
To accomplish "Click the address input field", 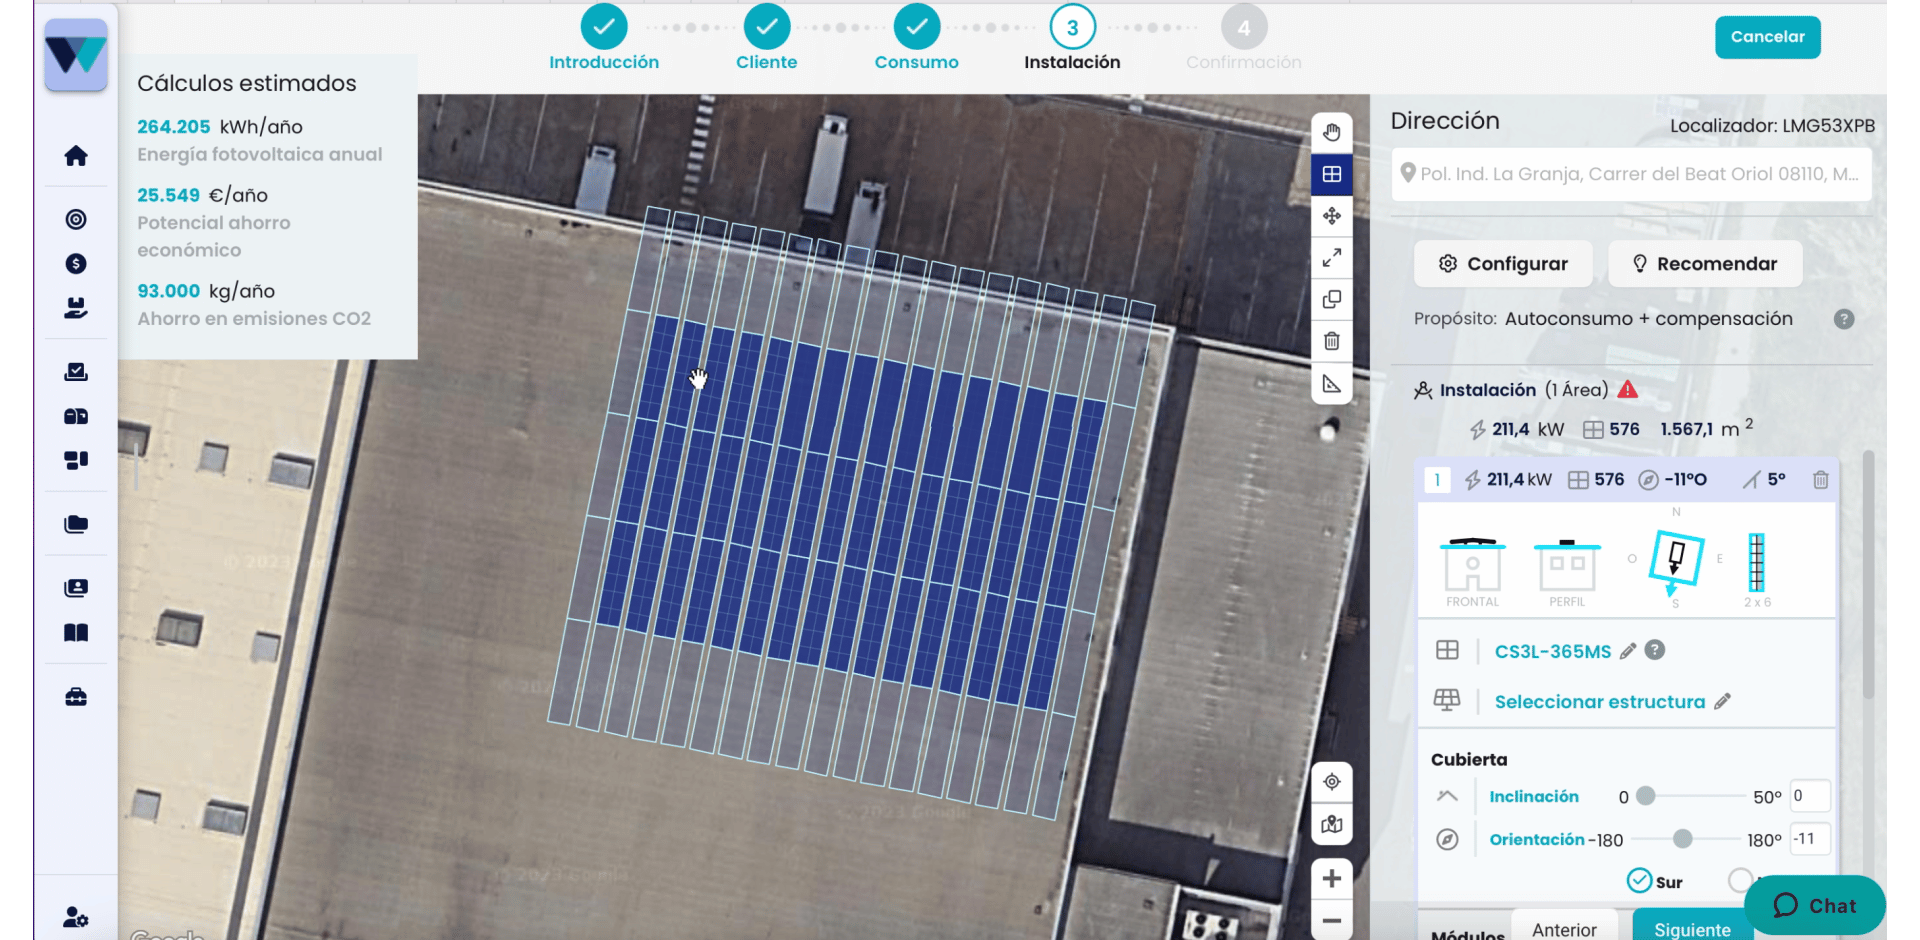I will pyautogui.click(x=1631, y=174).
